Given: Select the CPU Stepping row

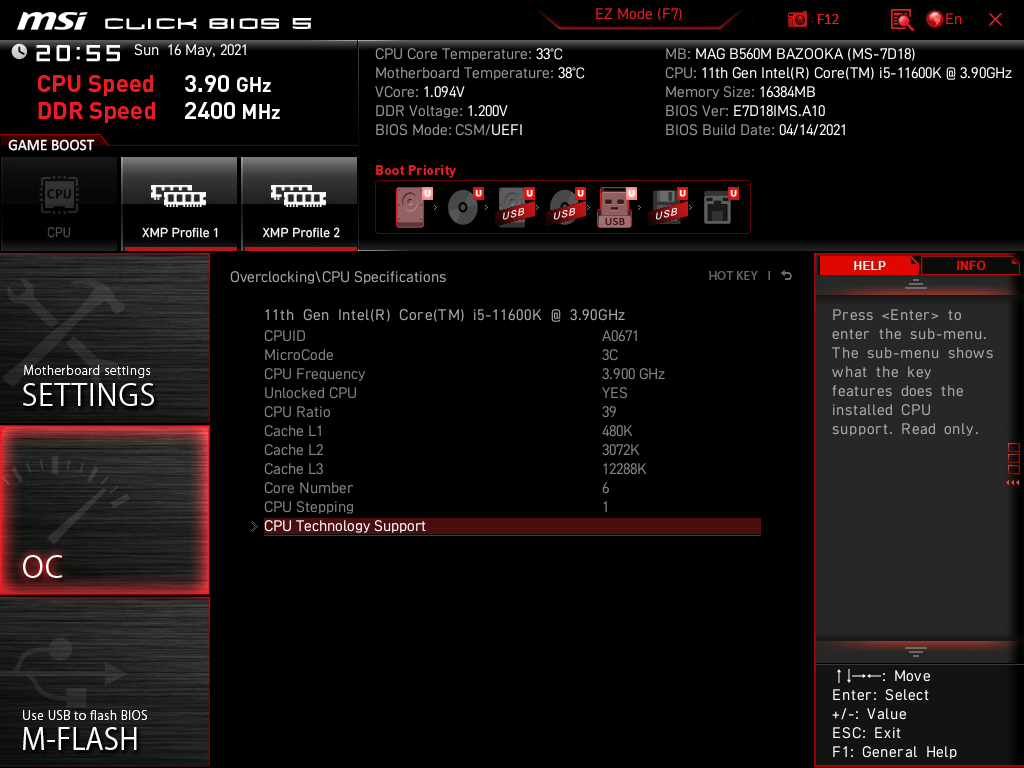Looking at the screenshot, I should (x=512, y=507).
